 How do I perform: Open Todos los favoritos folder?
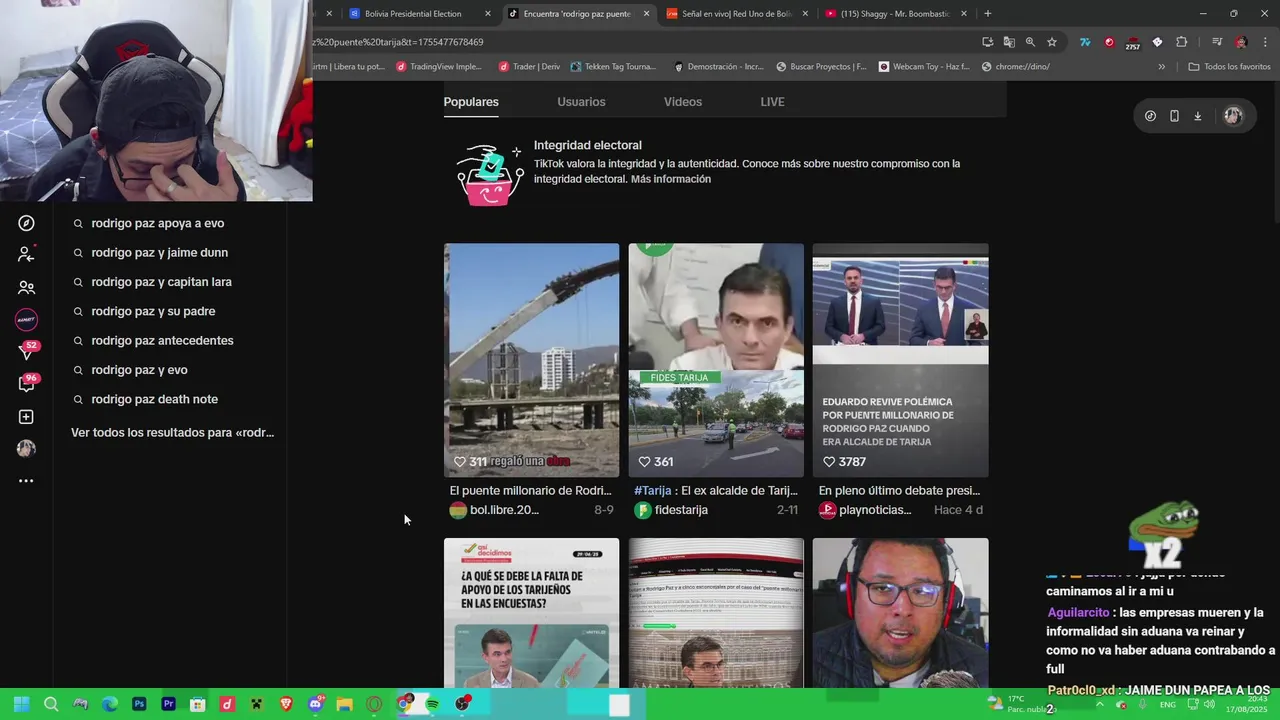(x=1229, y=67)
